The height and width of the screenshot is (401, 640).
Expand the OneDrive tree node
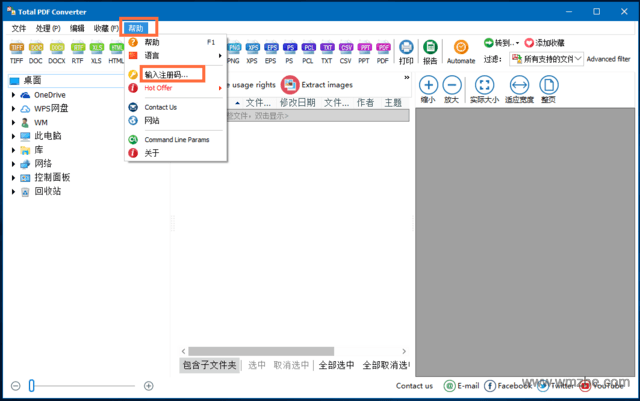[x=13, y=95]
